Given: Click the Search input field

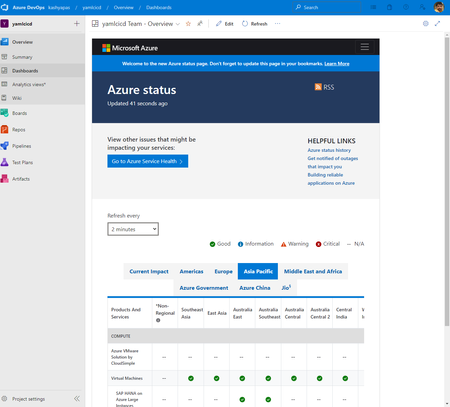Looking at the screenshot, I should click(x=327, y=7).
